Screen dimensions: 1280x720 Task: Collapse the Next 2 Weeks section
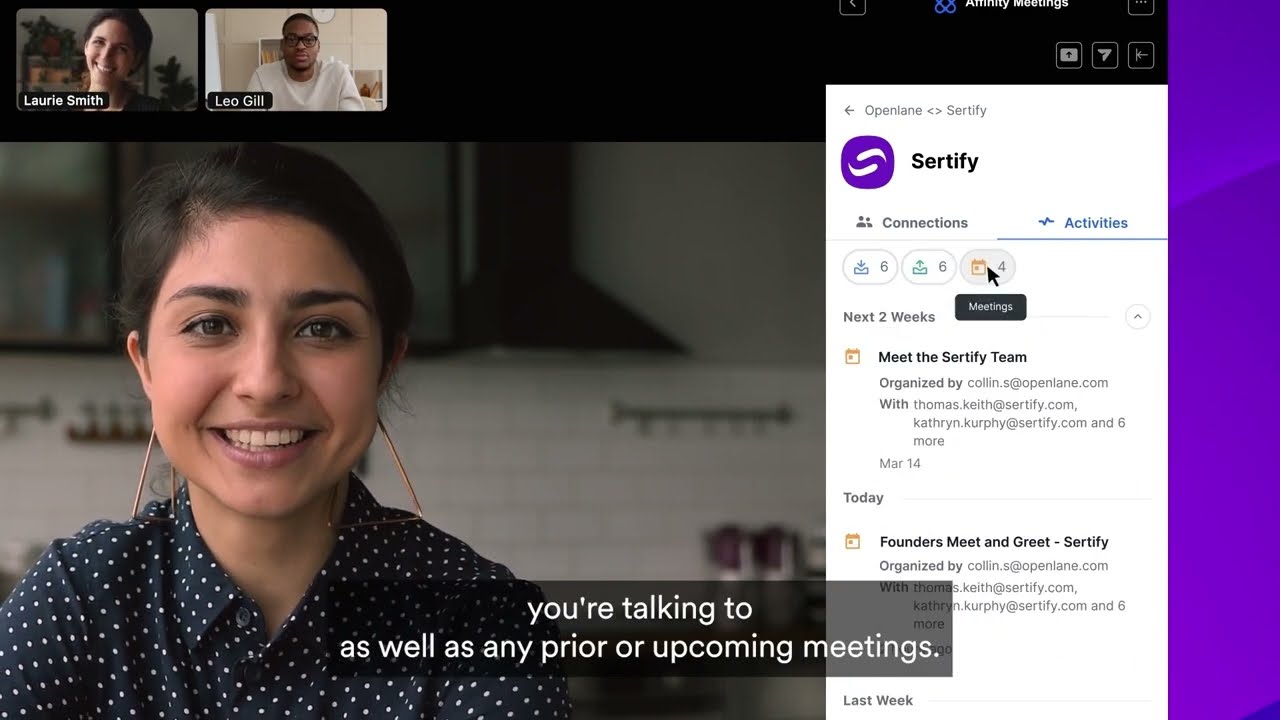pos(1137,317)
